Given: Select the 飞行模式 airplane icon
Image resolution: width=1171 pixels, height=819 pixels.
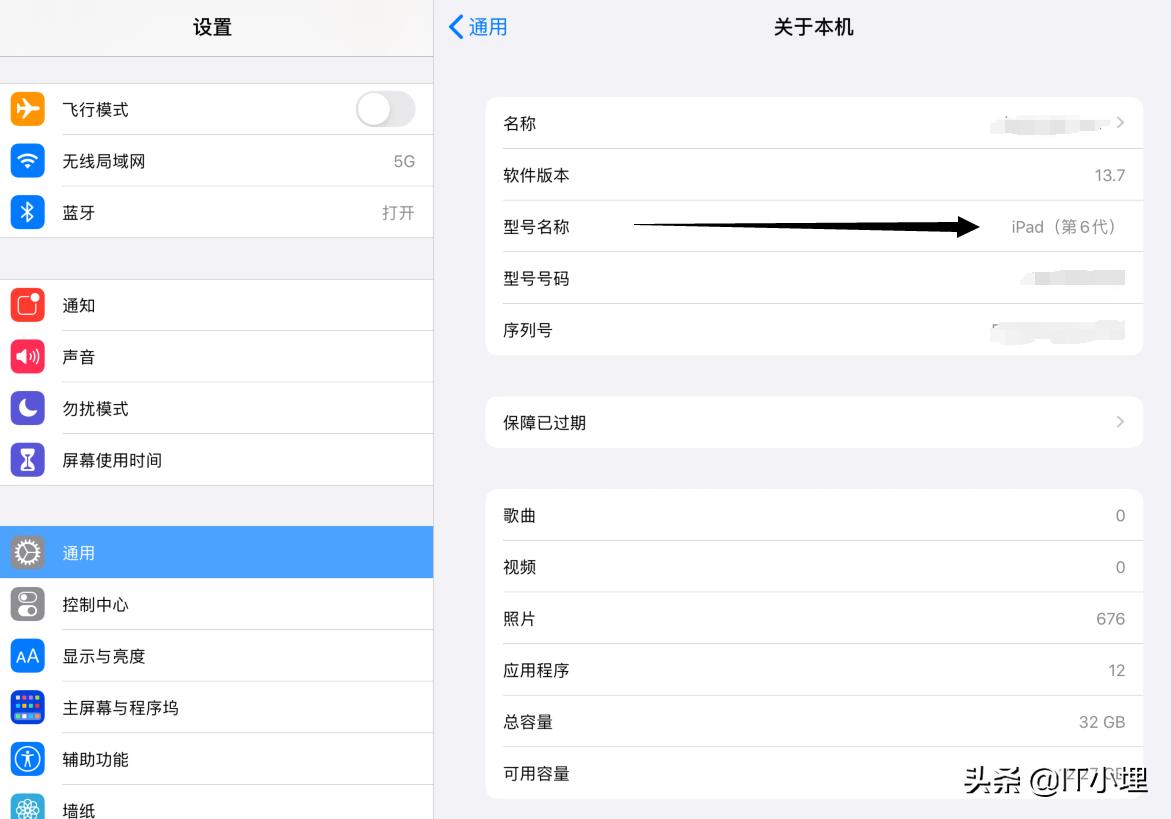Looking at the screenshot, I should coord(27,109).
